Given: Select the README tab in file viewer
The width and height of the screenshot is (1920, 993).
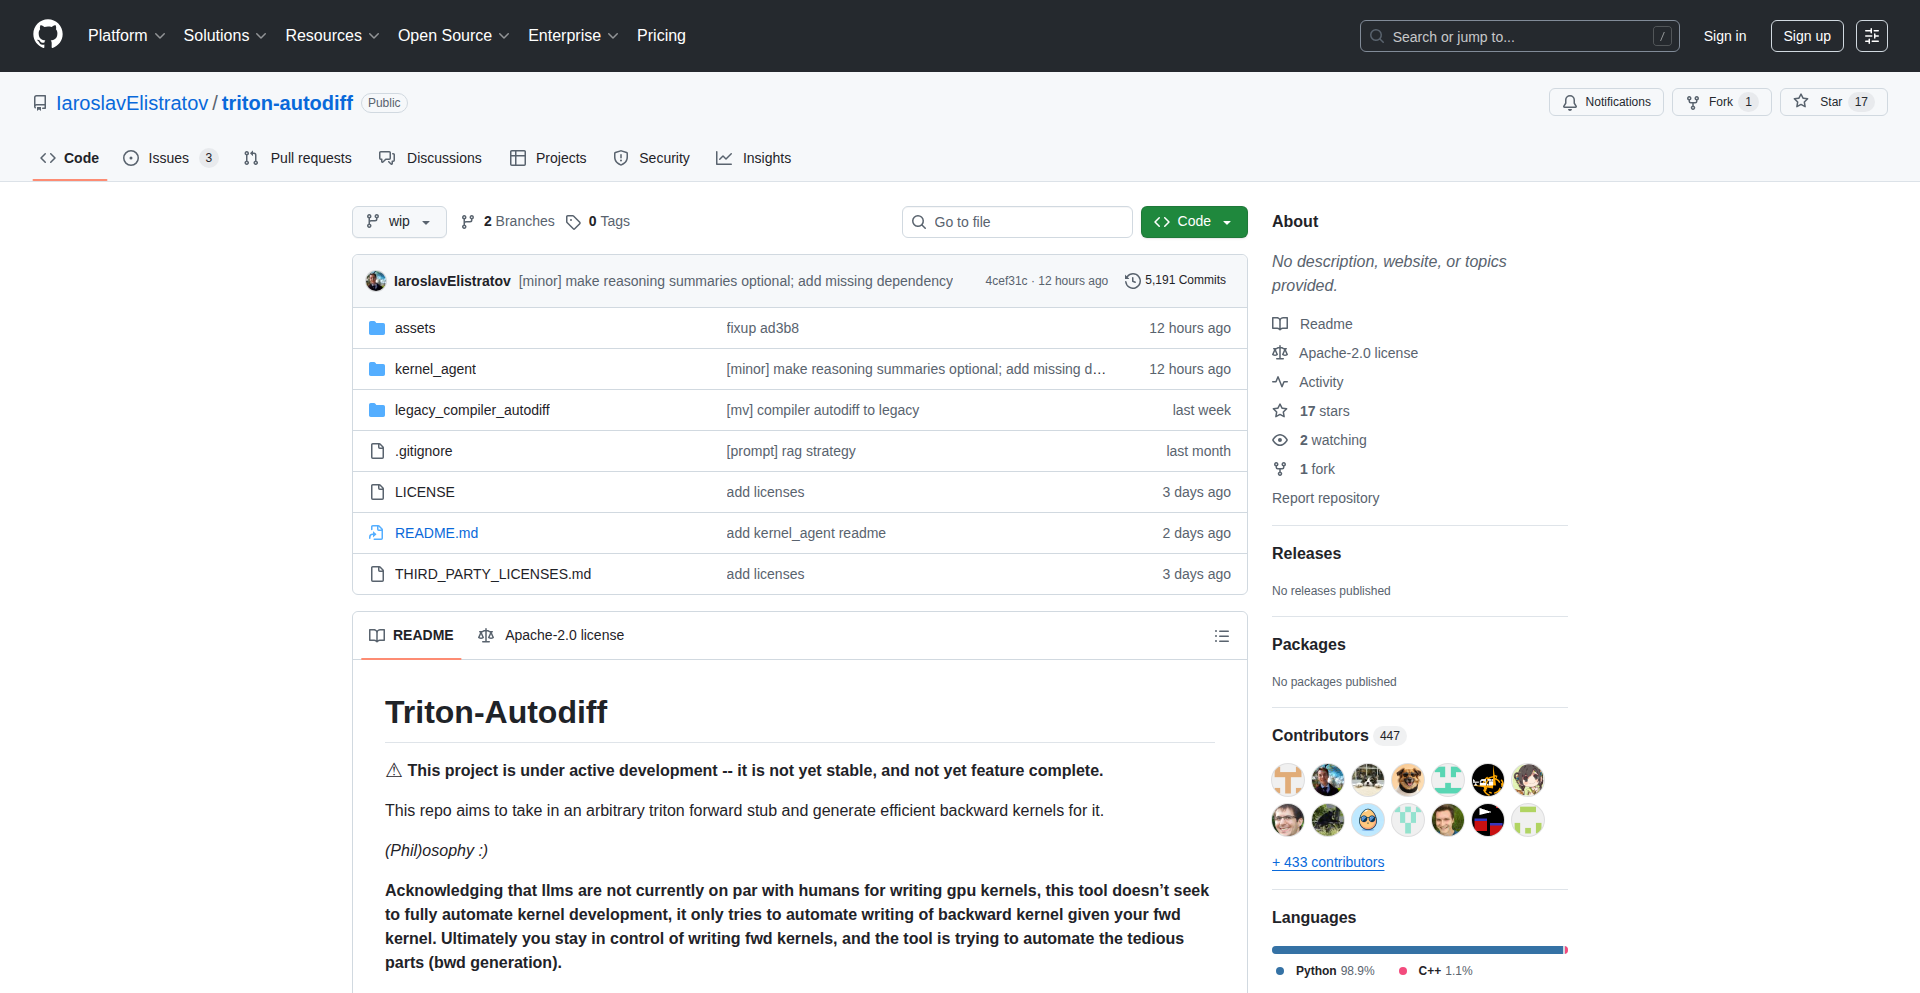Looking at the screenshot, I should click(411, 636).
